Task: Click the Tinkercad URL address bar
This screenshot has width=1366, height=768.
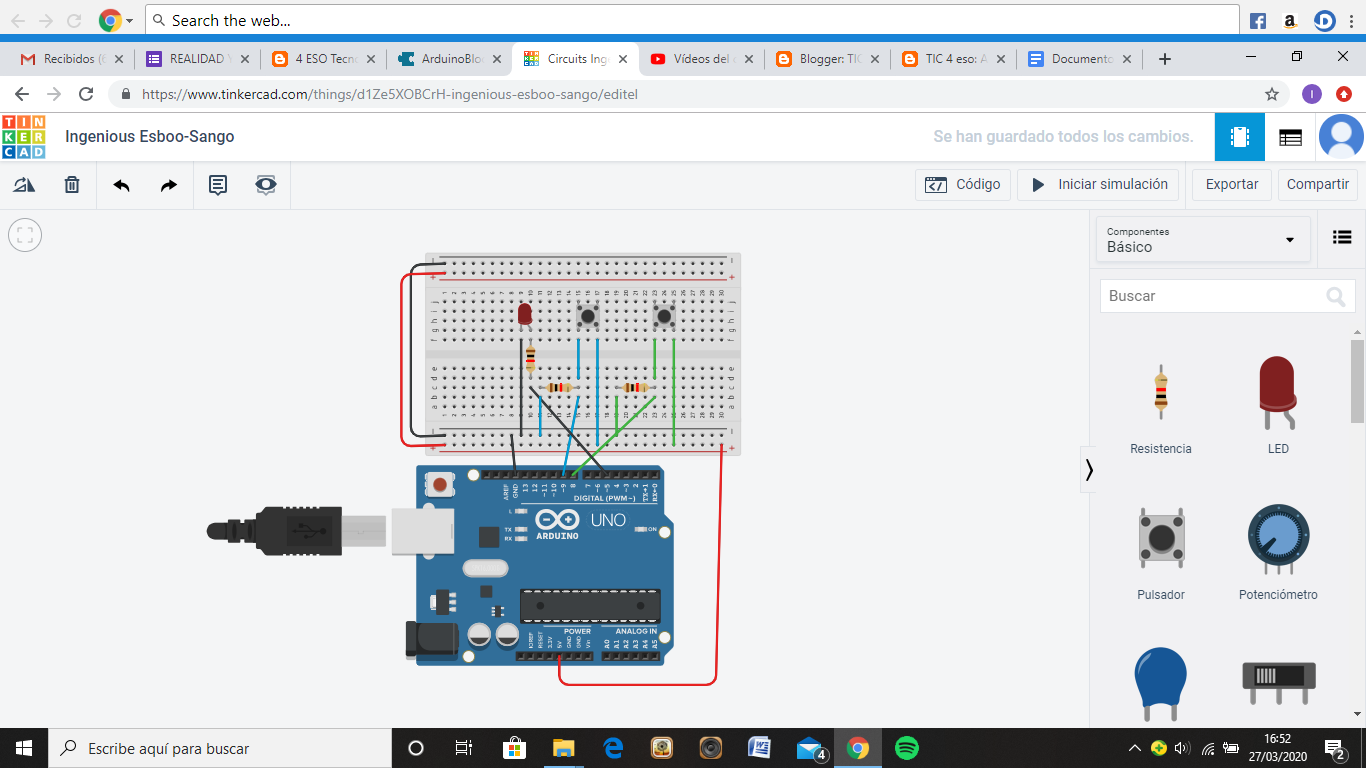Action: click(680, 94)
